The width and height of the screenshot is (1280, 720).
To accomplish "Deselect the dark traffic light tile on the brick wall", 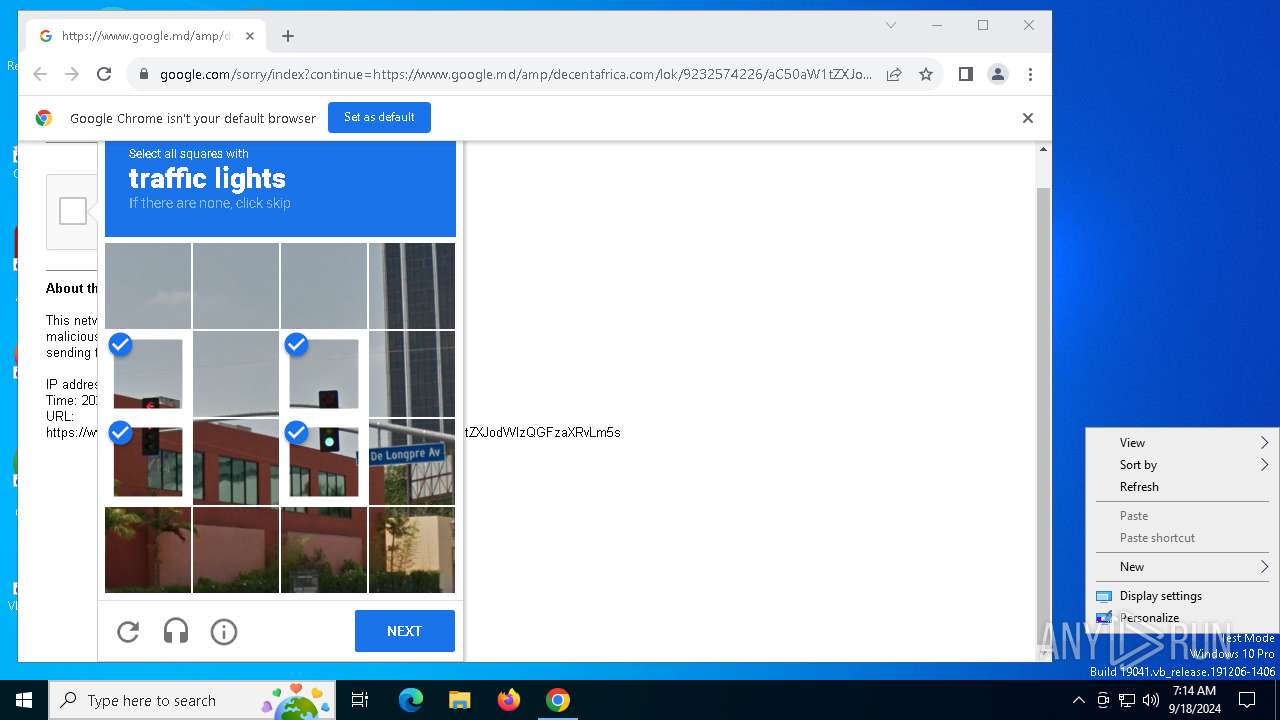I will coord(148,462).
